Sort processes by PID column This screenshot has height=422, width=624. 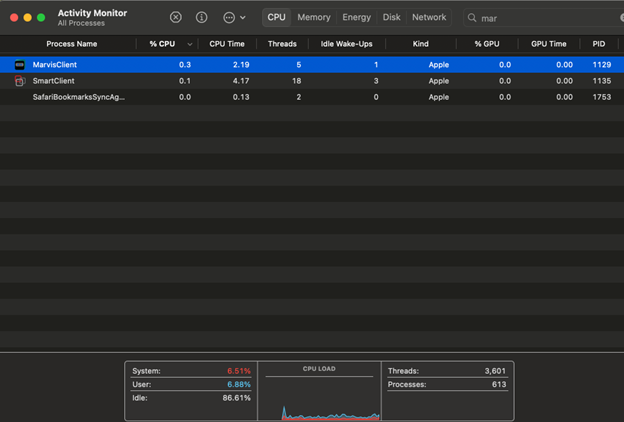pyautogui.click(x=598, y=44)
